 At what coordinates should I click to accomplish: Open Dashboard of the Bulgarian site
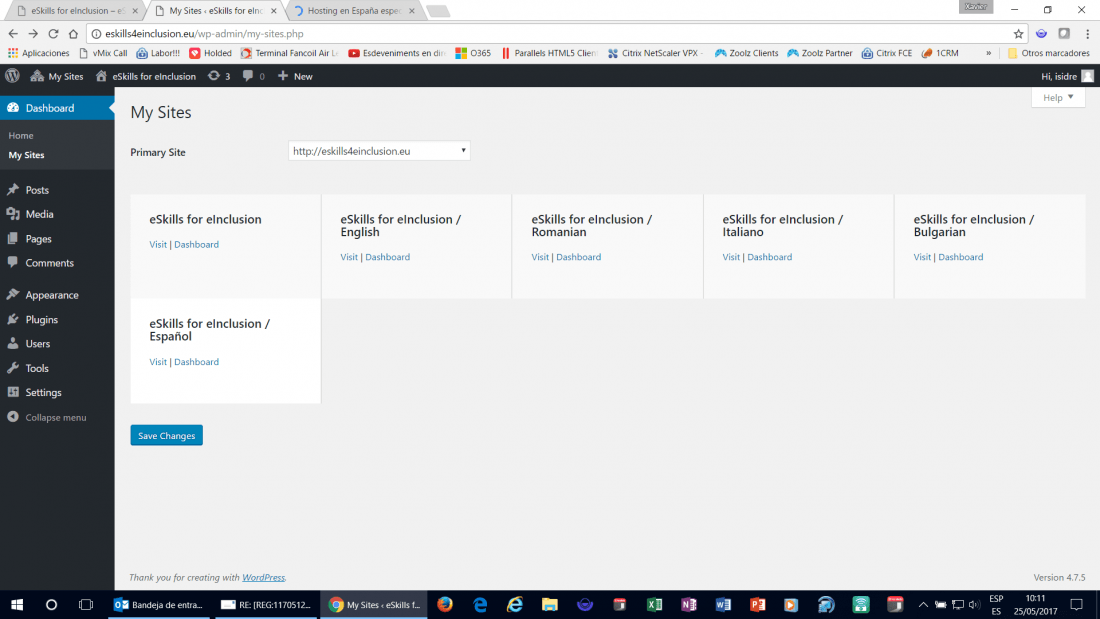coord(960,257)
